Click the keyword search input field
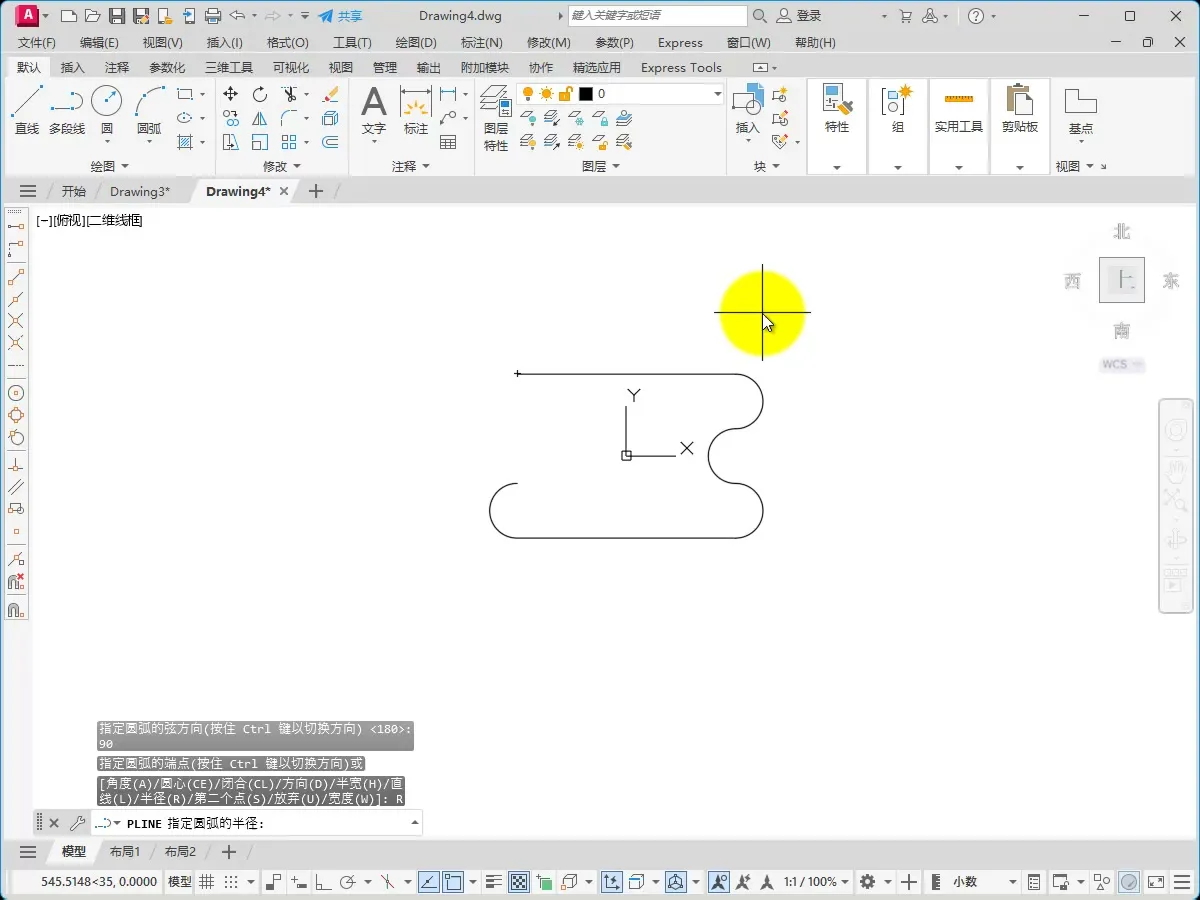Image resolution: width=1200 pixels, height=900 pixels. 657,16
